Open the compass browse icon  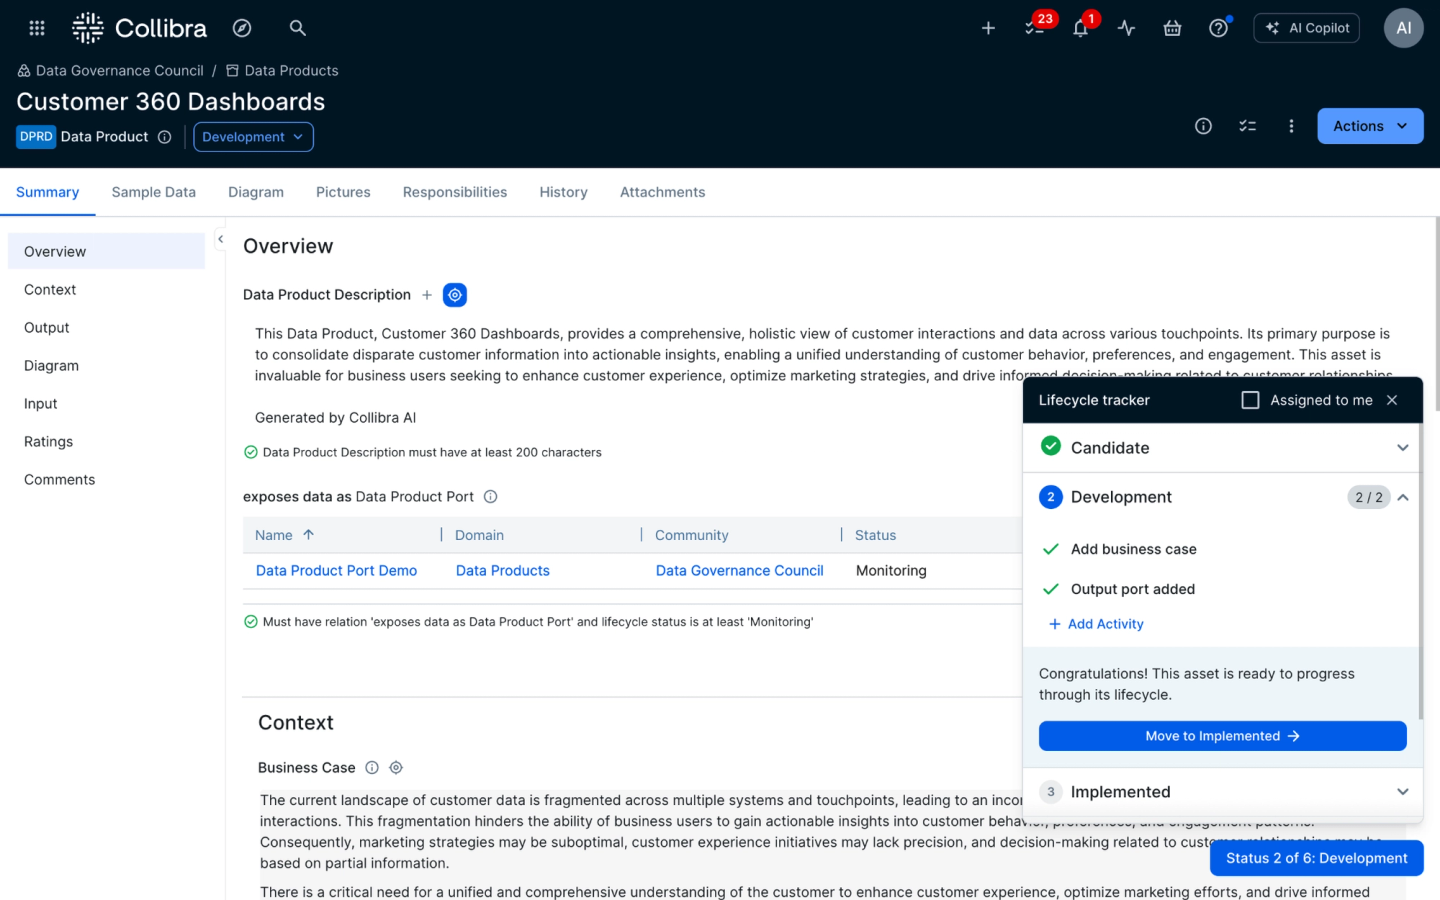(242, 28)
